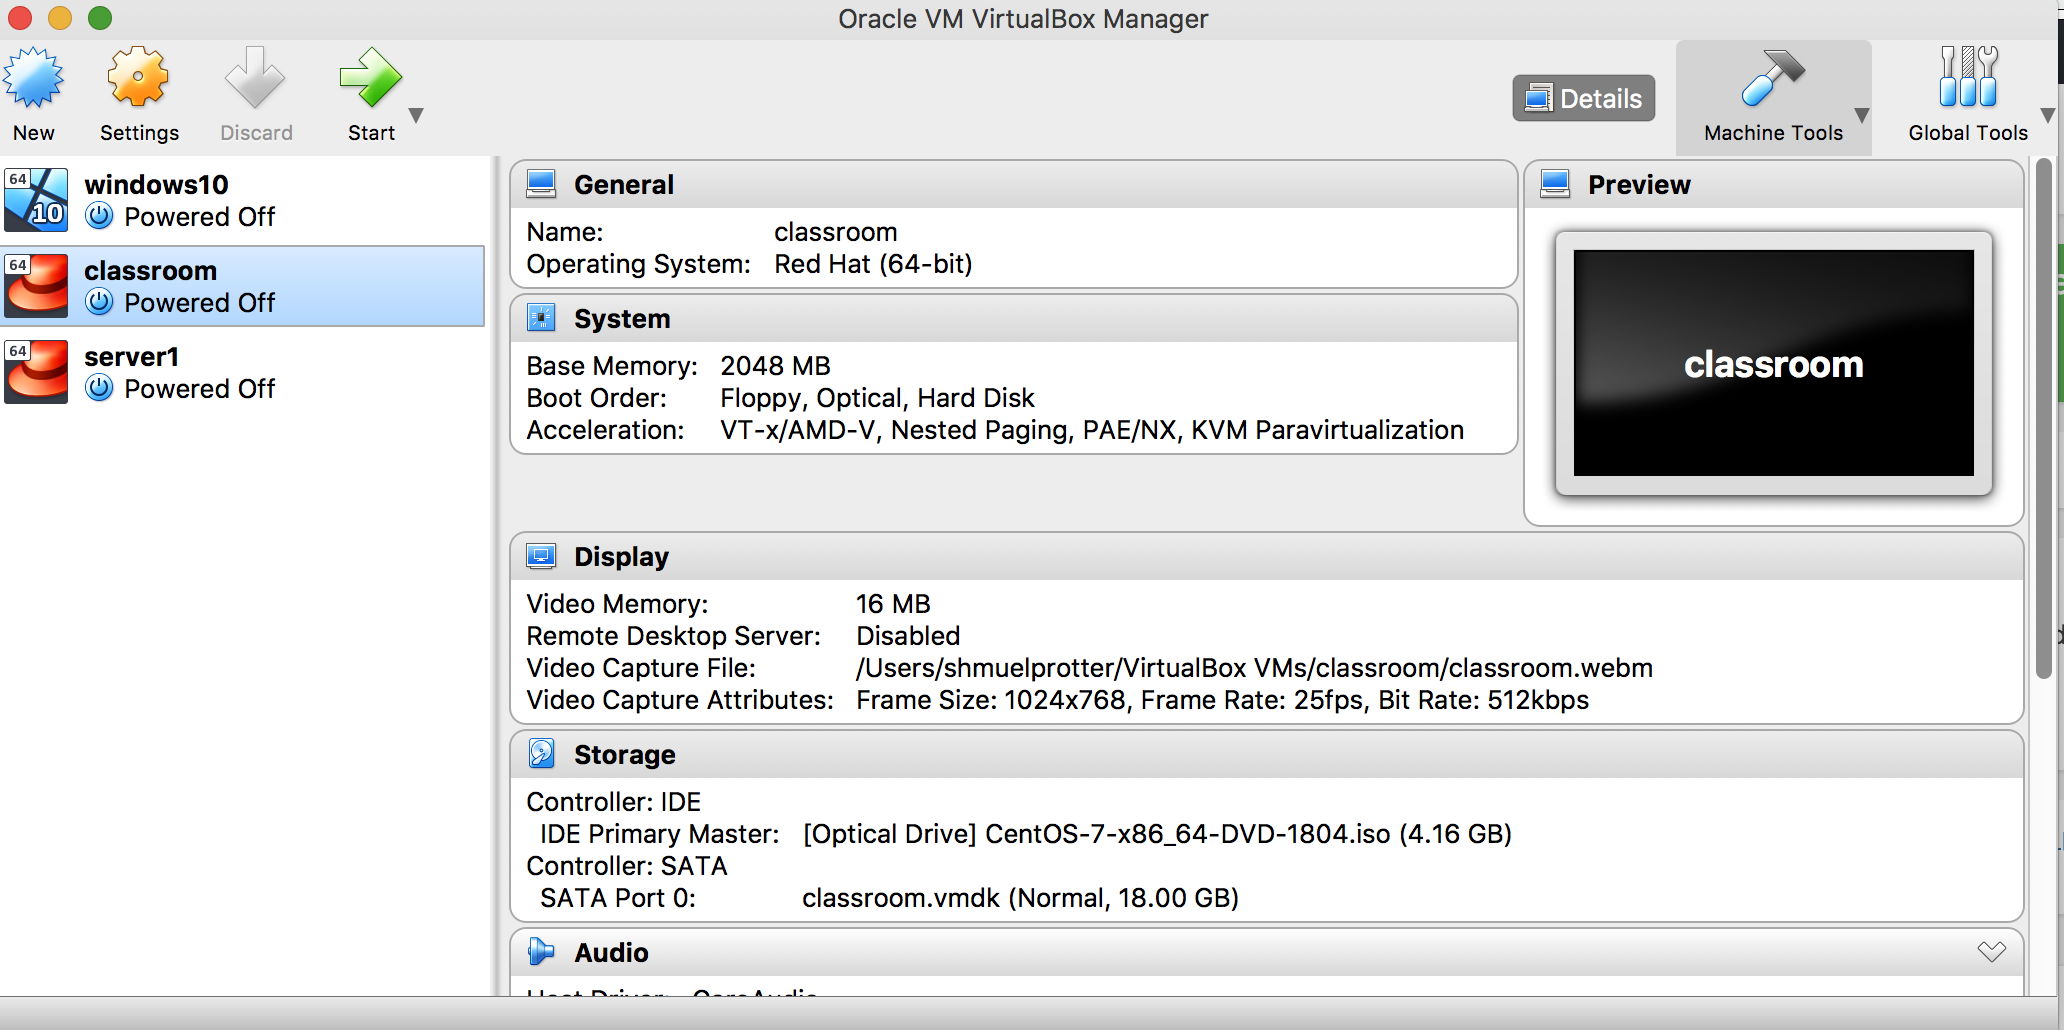
Task: Collapse Audio section with chevron
Action: pyautogui.click(x=1992, y=952)
